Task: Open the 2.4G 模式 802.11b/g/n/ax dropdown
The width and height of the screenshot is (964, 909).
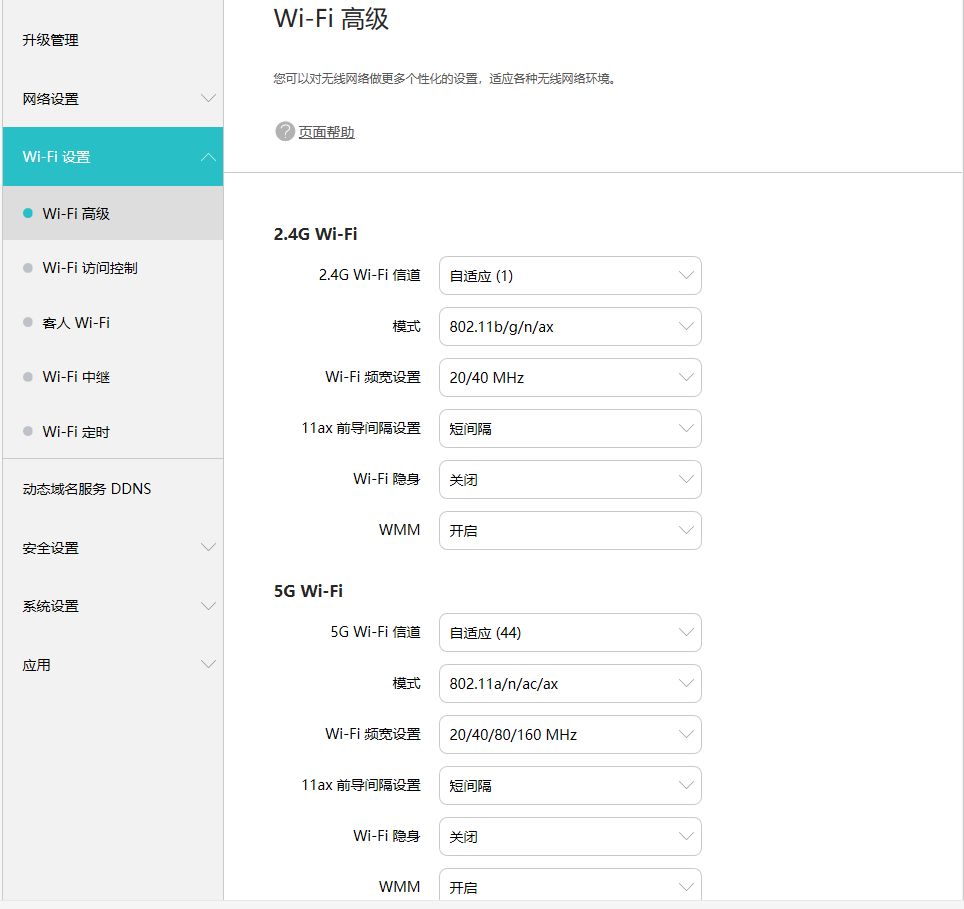Action: (570, 326)
